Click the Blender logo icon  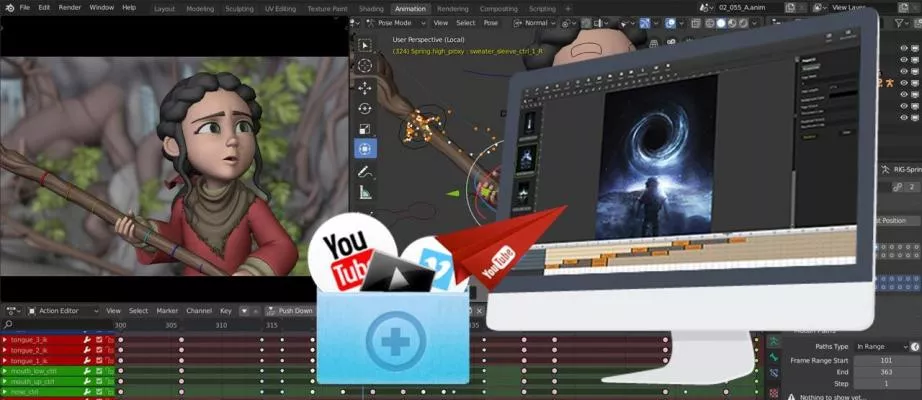(x=9, y=8)
